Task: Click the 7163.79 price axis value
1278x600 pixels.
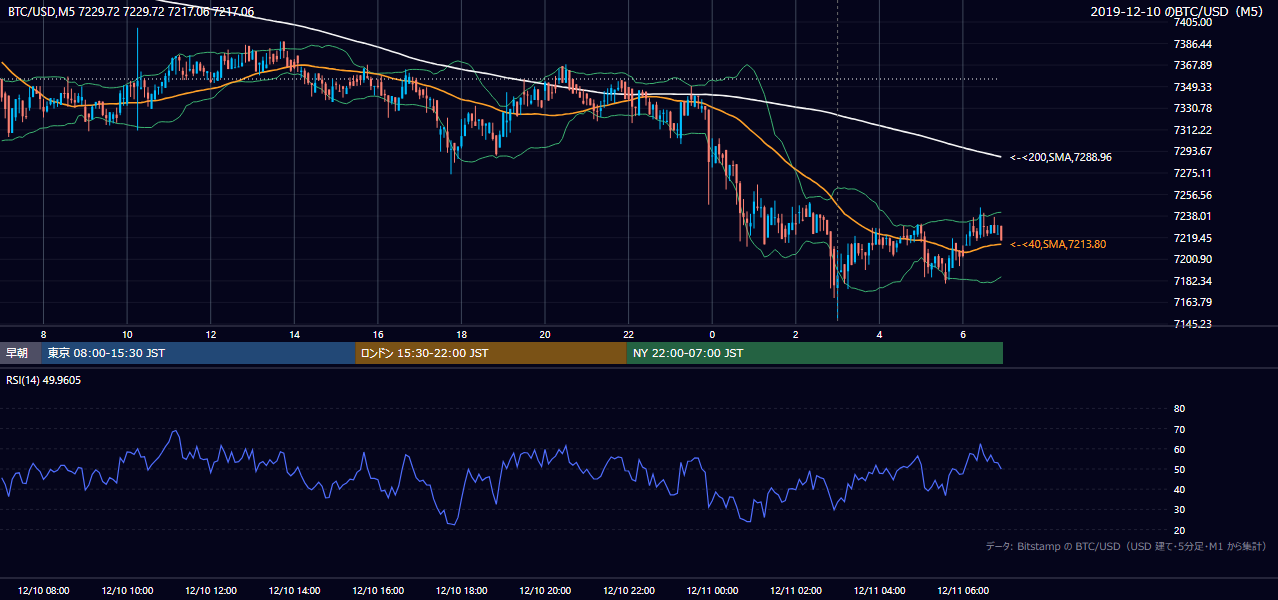Action: coord(1193,302)
